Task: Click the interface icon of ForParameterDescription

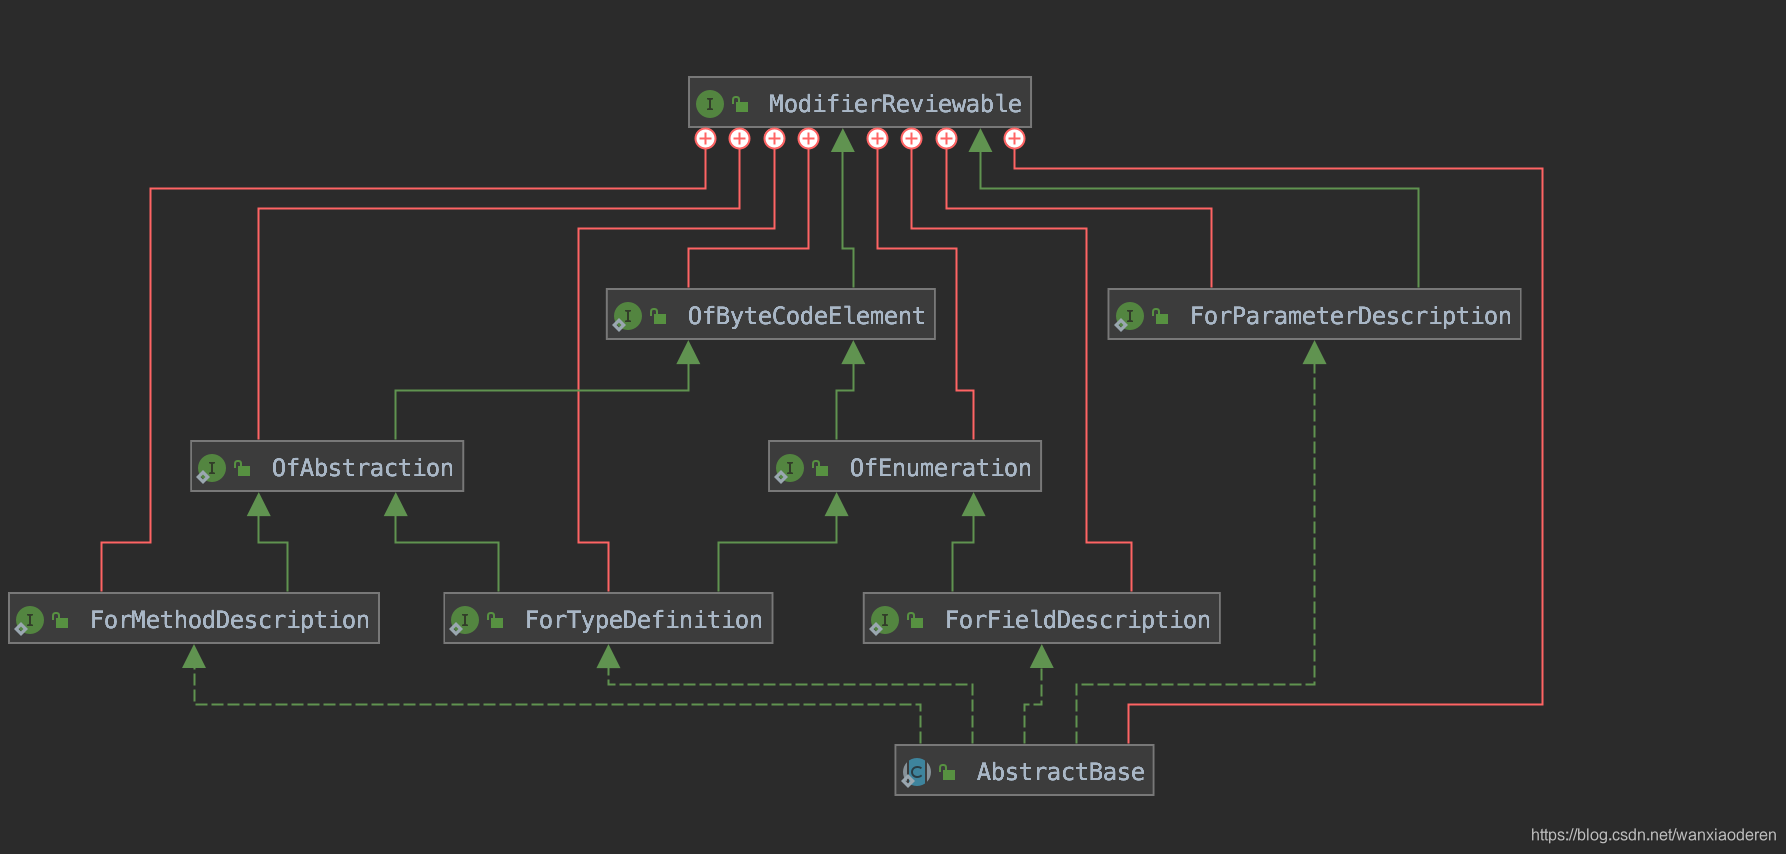Action: pyautogui.click(x=1129, y=316)
